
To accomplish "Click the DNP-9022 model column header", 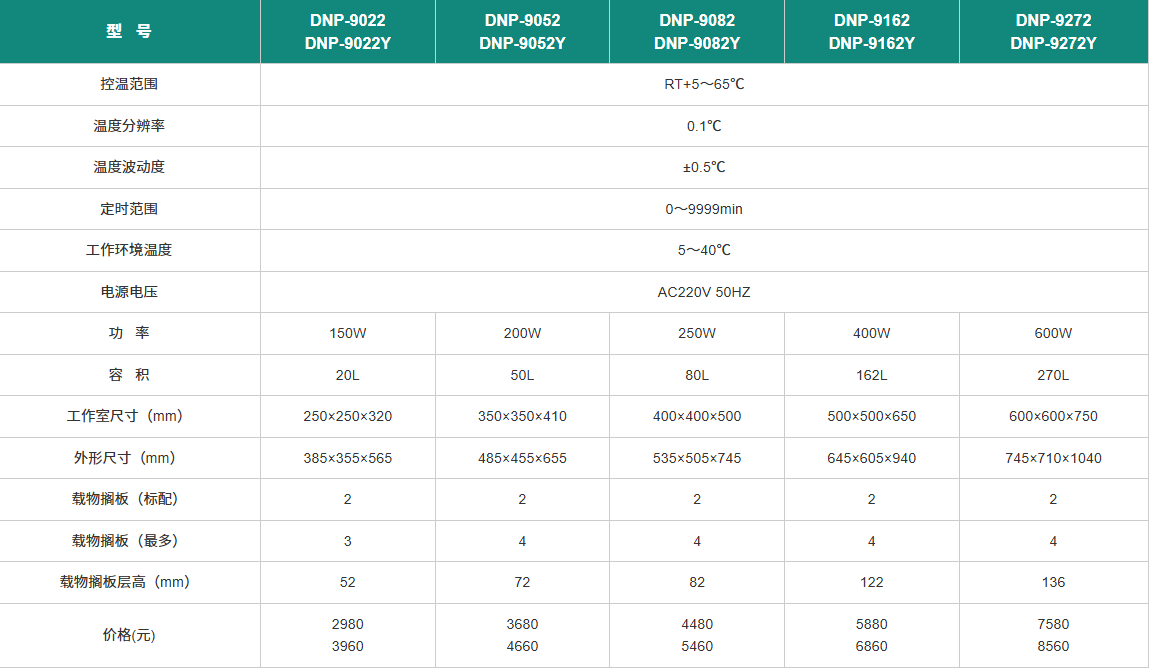I will point(347,31).
